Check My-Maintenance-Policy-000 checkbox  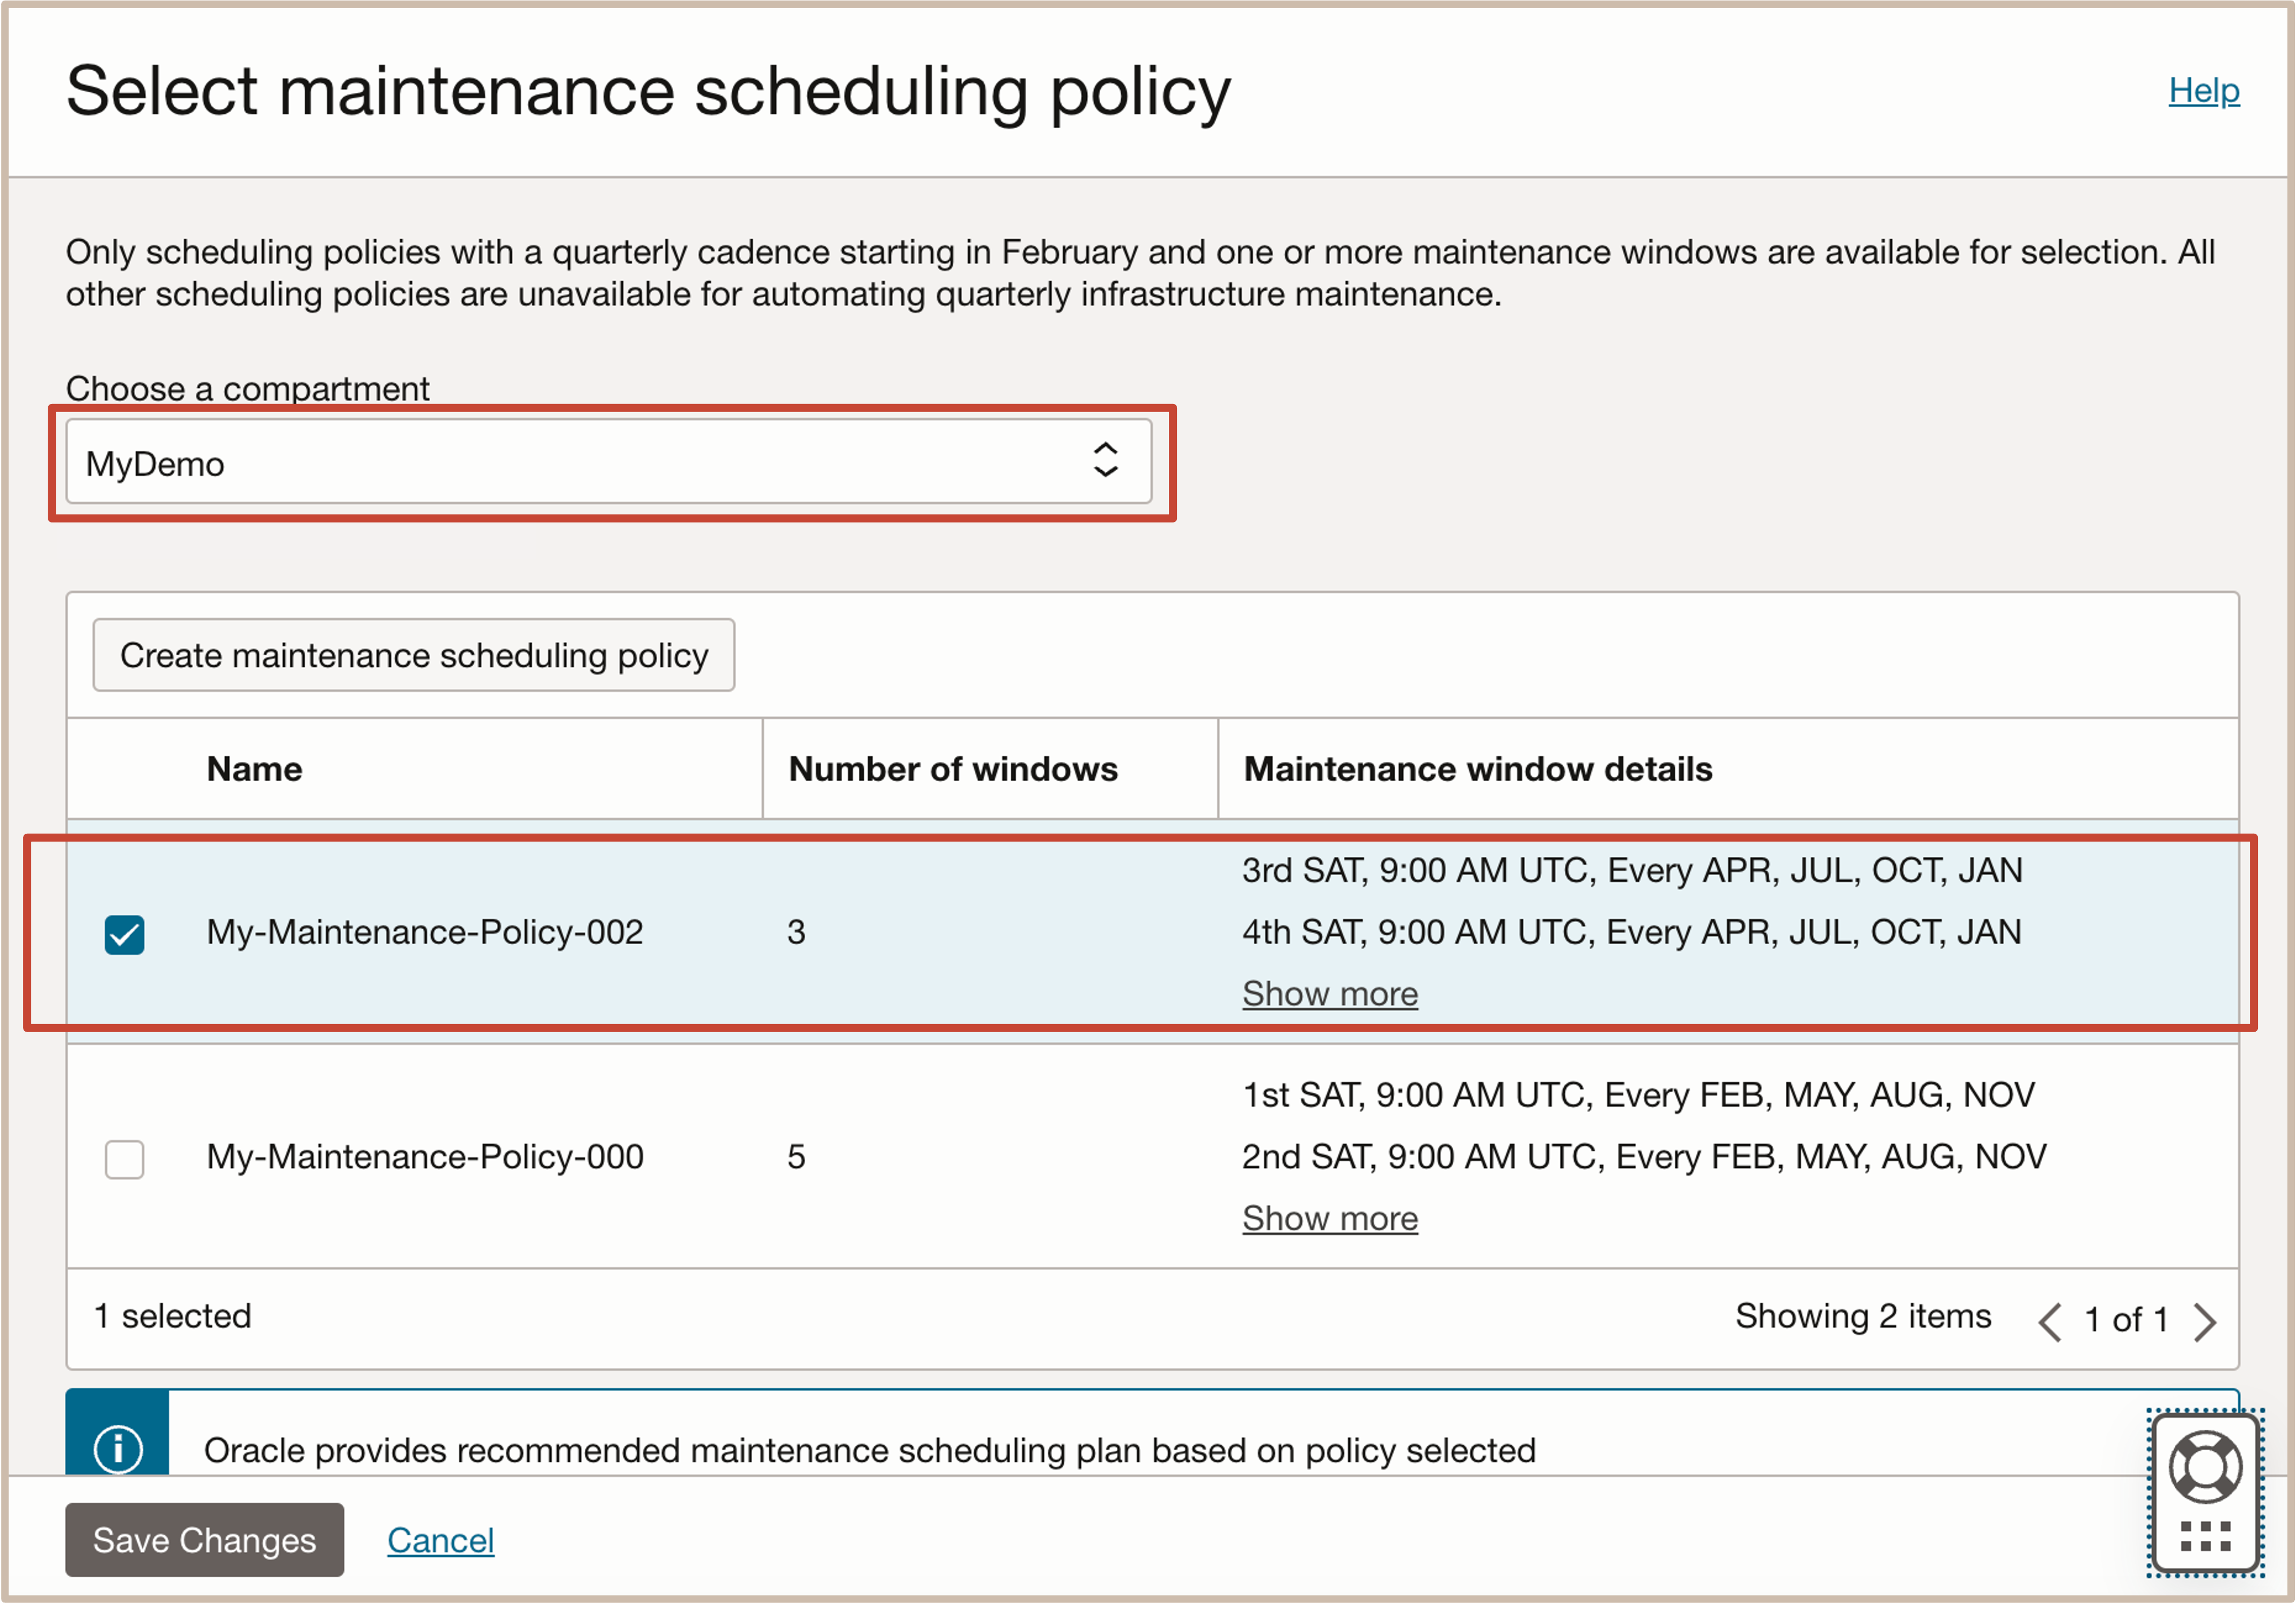[x=125, y=1159]
